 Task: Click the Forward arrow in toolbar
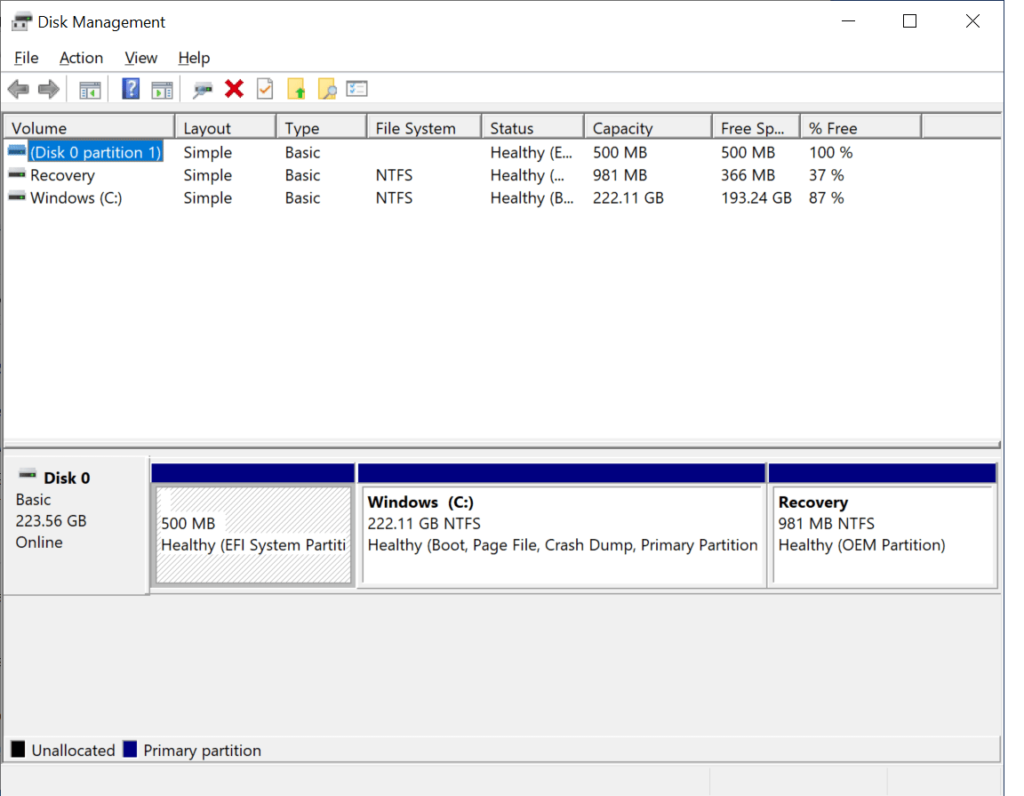click(48, 90)
